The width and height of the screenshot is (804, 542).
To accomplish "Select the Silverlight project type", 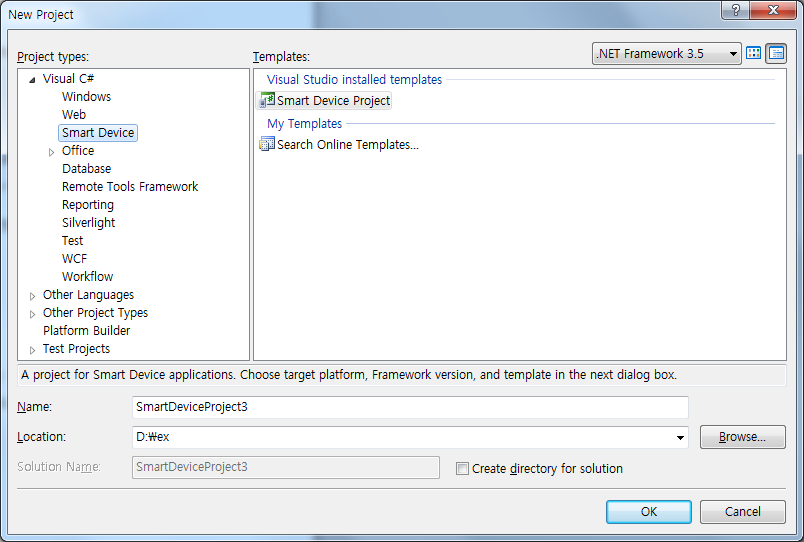I will point(88,223).
